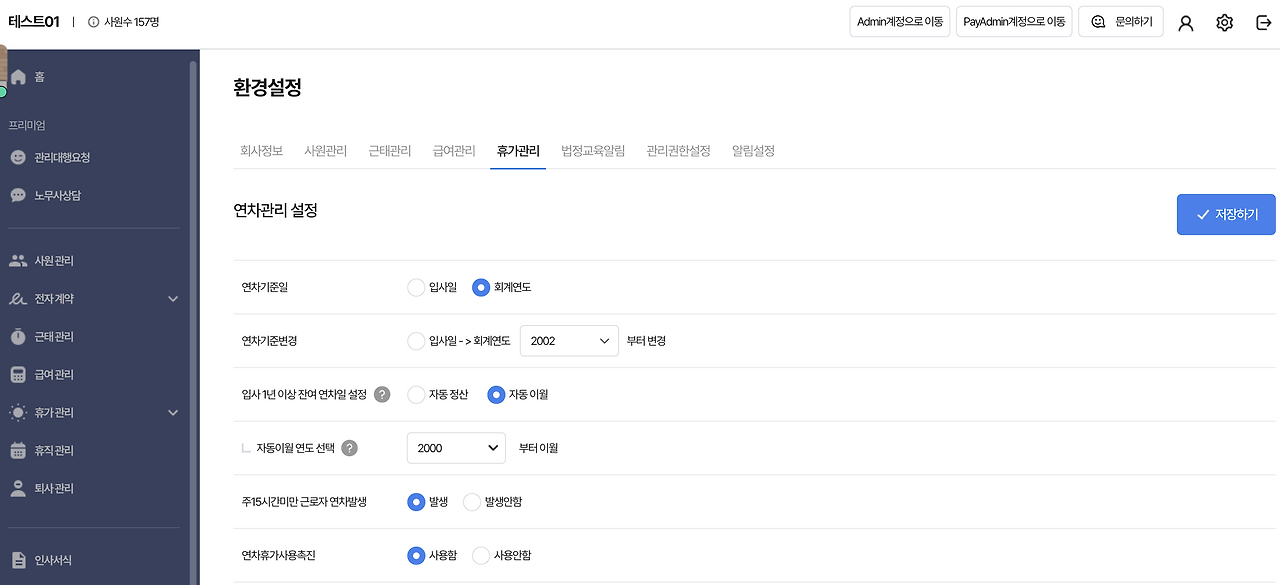Viewport: 1280px width, 585px height.
Task: Select 입사일 -> 회계연도 radio for 연차기준변경
Action: (x=416, y=341)
